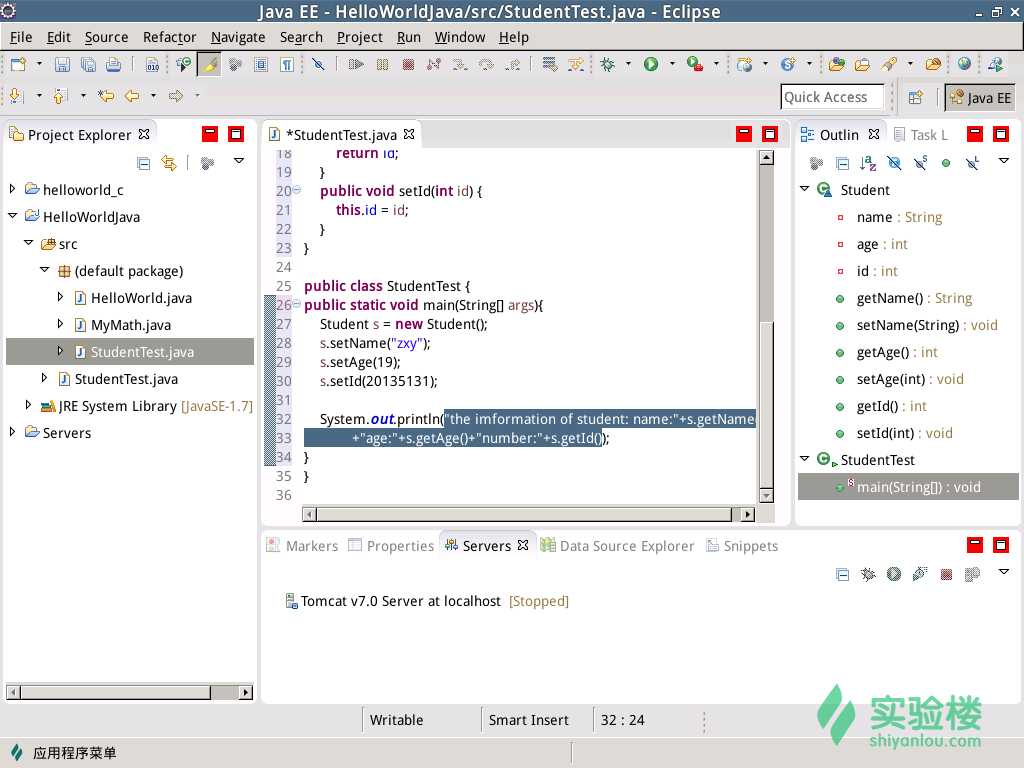The image size is (1024, 768).
Task: Expand the HelloWorld.java tree node
Action: pos(60,297)
